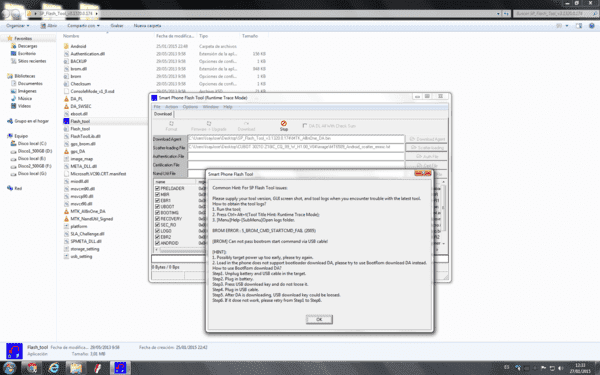Select the Microsoft.VC90.CRT.manifest file

click(x=95, y=174)
